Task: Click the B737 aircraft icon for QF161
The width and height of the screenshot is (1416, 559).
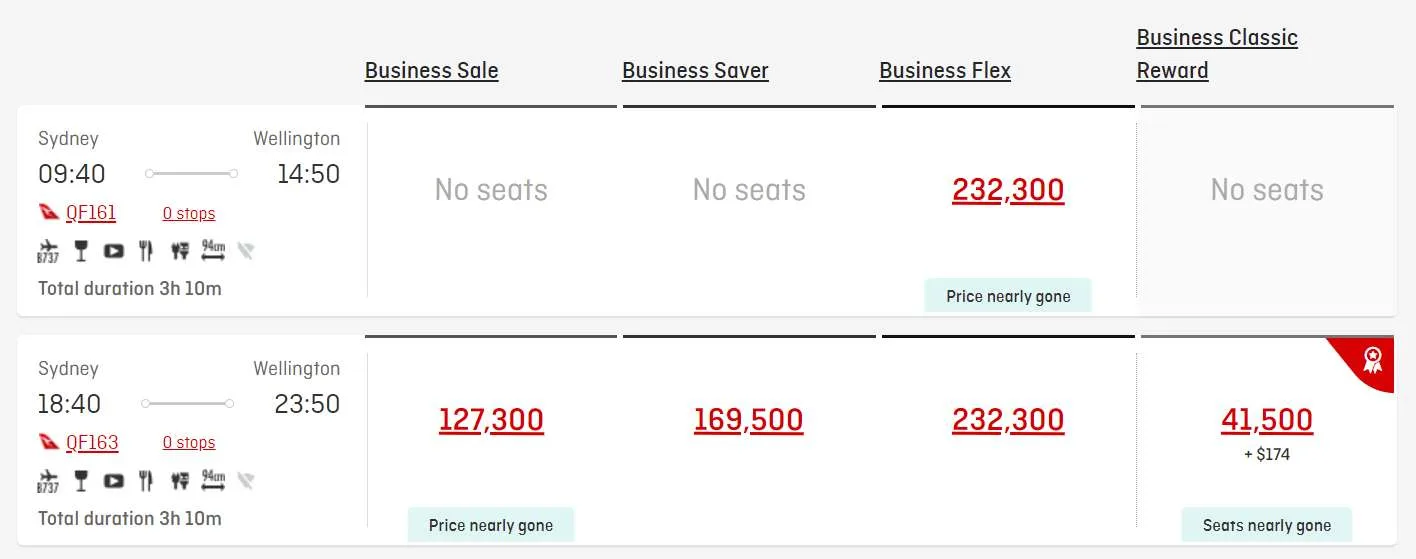Action: (47, 251)
